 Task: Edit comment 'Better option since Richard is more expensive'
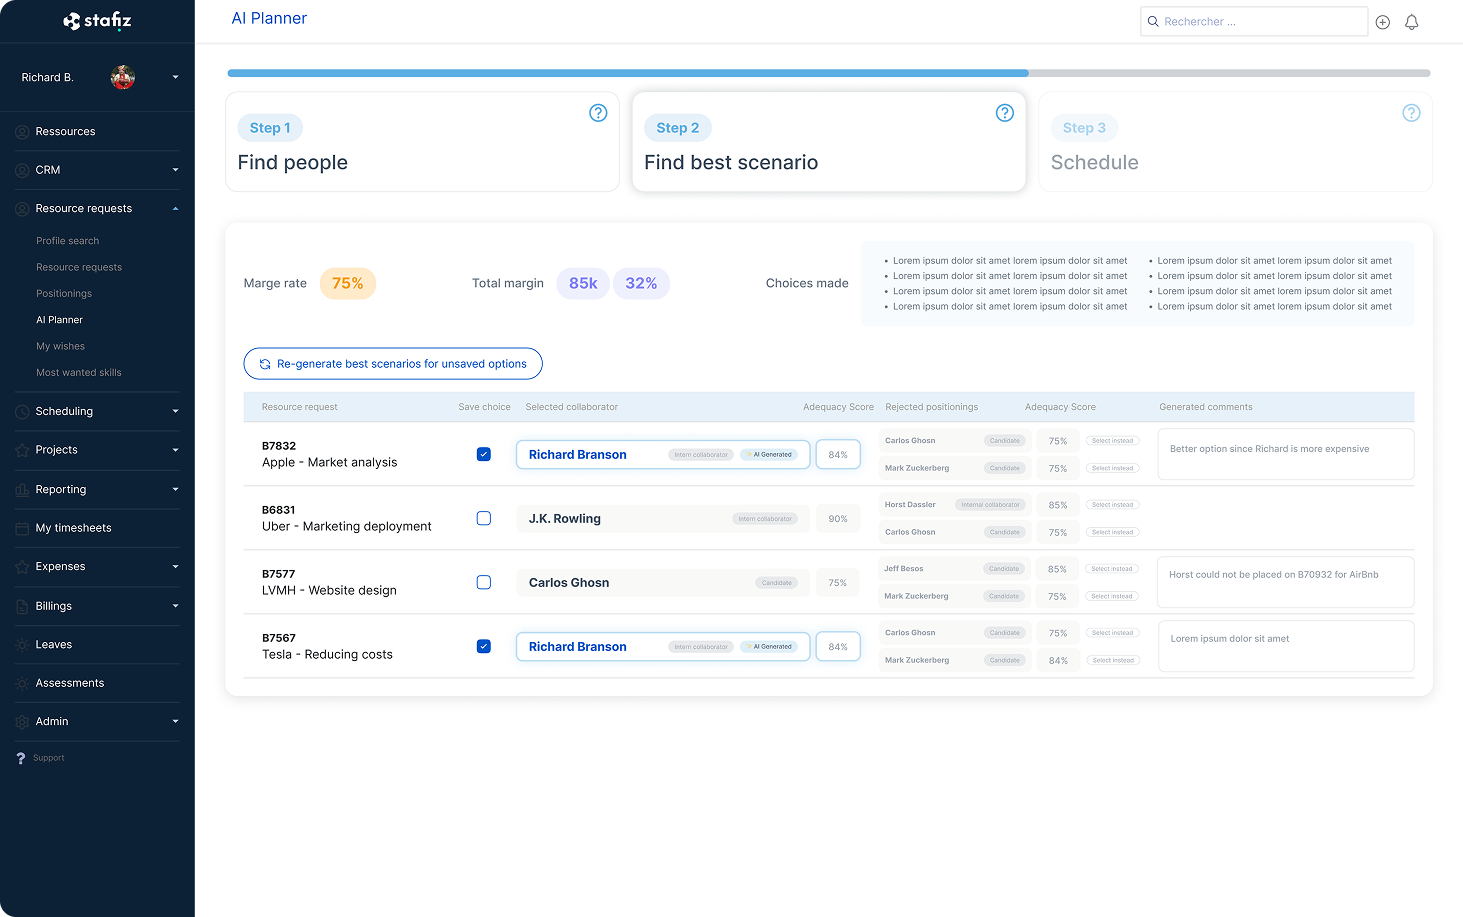1286,454
